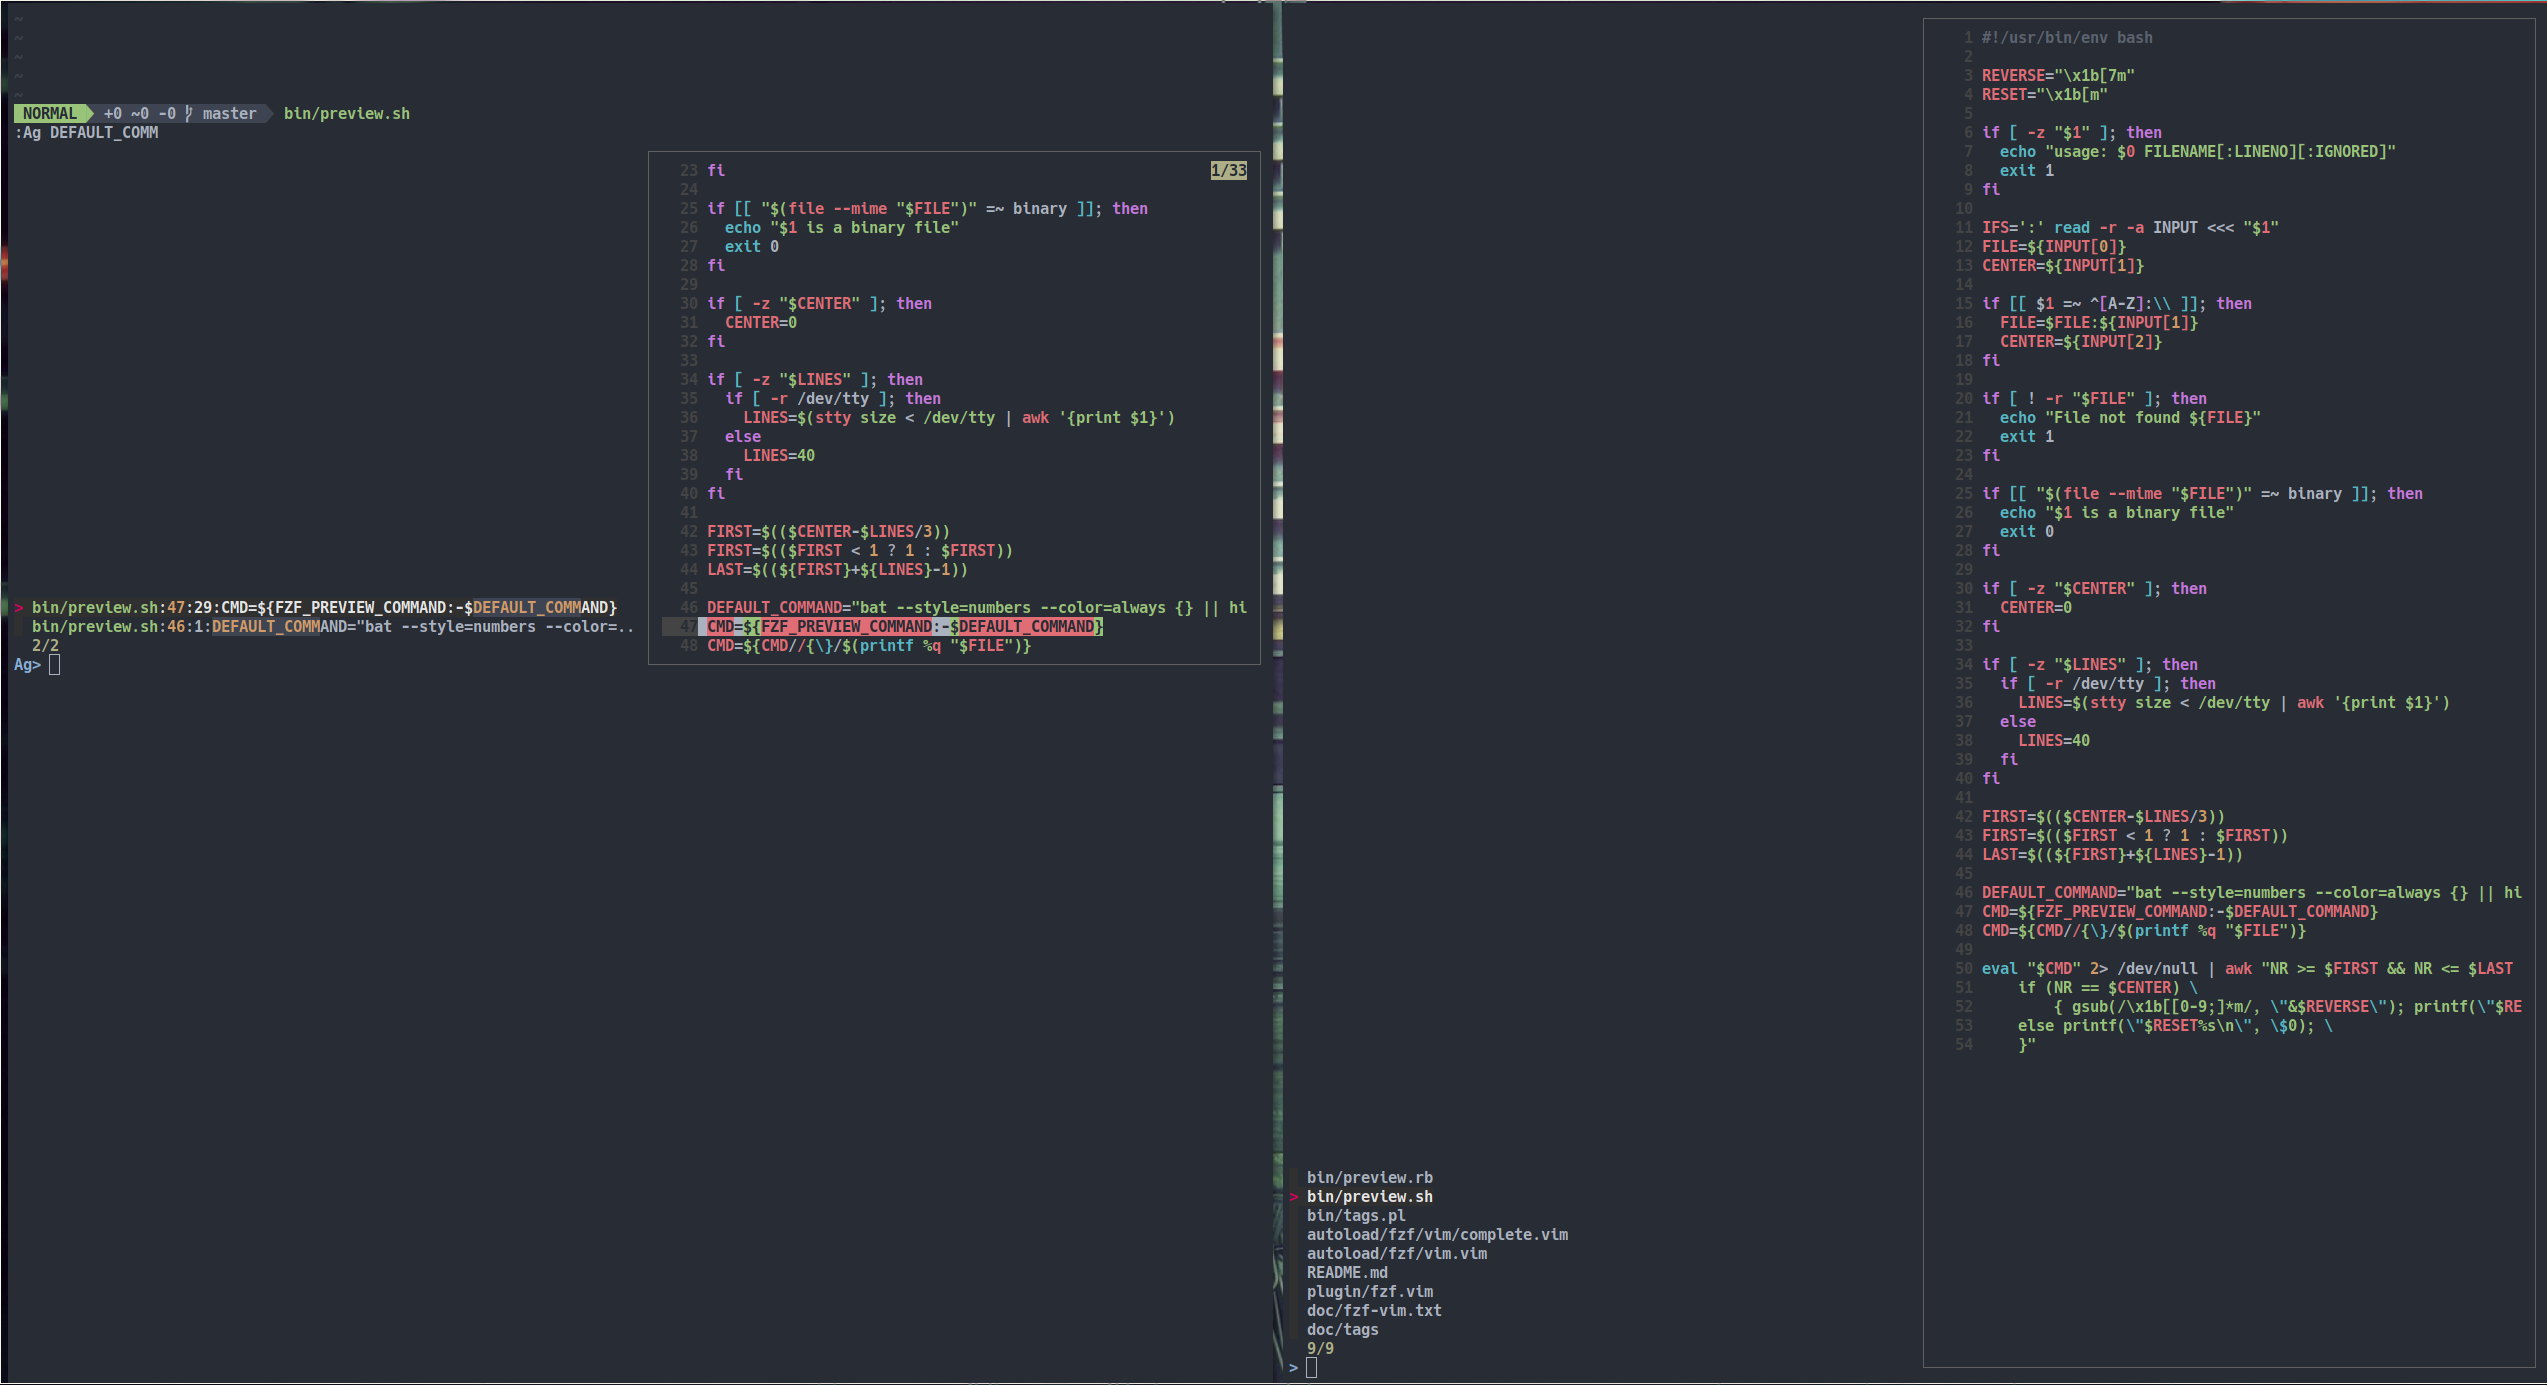The width and height of the screenshot is (2547, 1385).
Task: Select doc/fzf-vim.txt in the file list
Action: tap(1373, 1311)
